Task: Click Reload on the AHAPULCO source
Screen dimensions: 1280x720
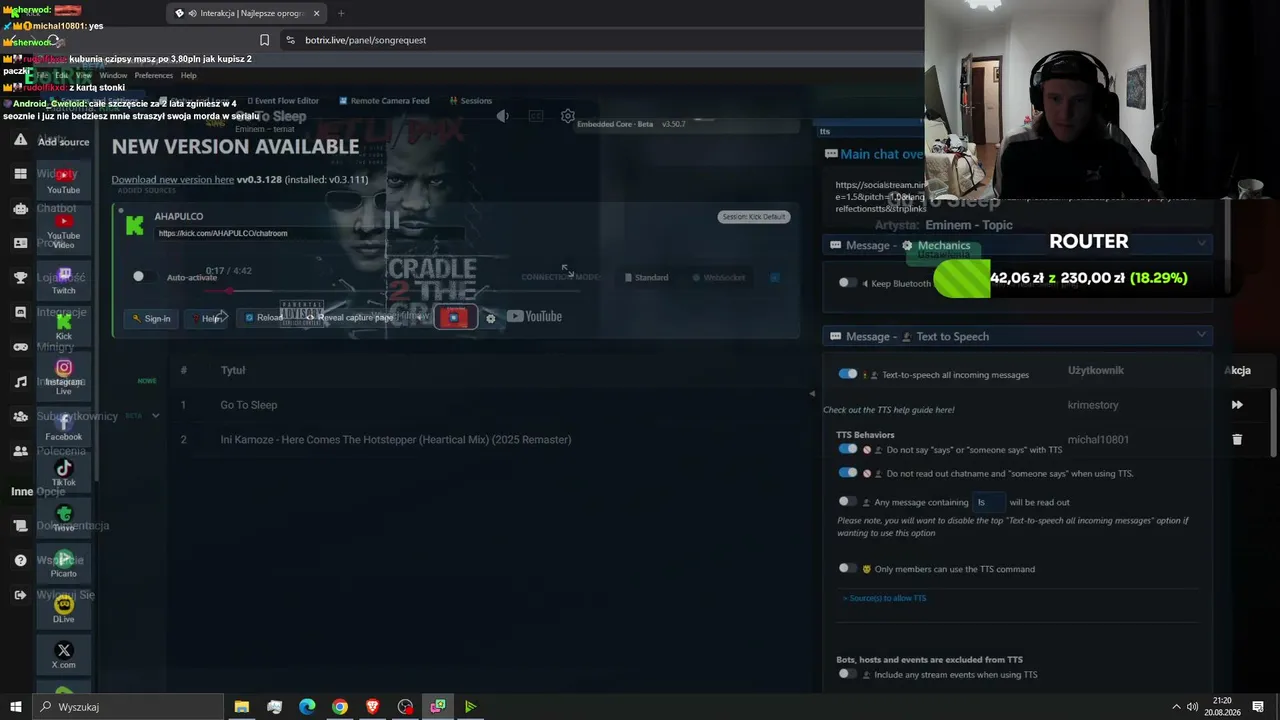Action: [x=263, y=318]
